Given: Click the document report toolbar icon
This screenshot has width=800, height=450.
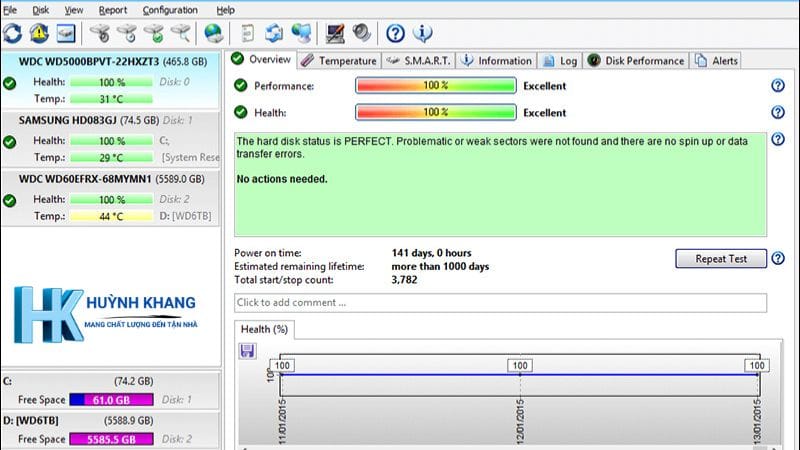Looking at the screenshot, I should (247, 34).
